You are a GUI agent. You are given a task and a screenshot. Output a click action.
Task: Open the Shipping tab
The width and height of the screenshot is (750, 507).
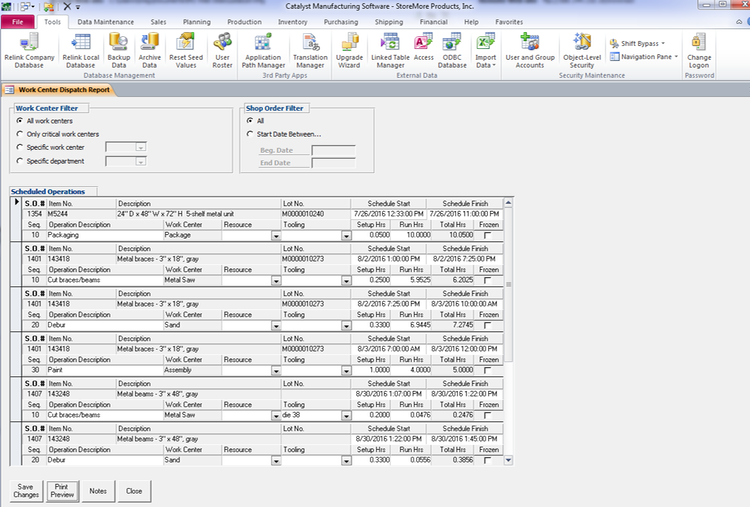pos(389,22)
